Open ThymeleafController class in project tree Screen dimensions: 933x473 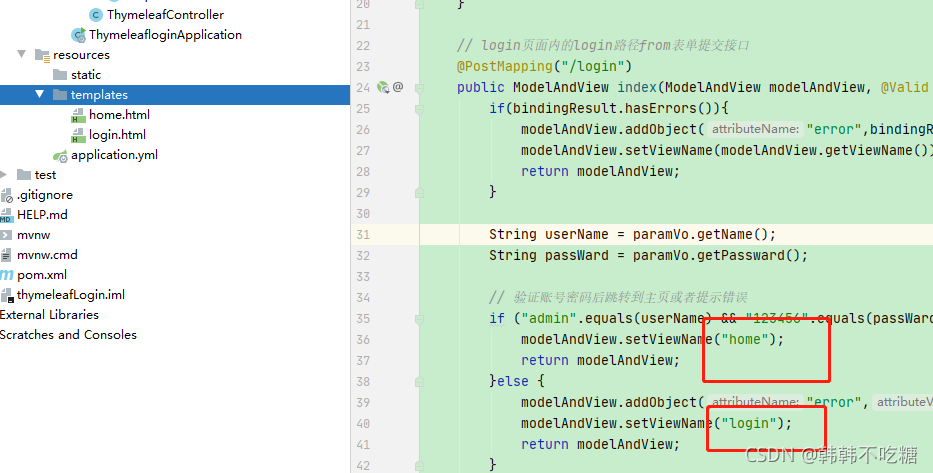point(165,15)
